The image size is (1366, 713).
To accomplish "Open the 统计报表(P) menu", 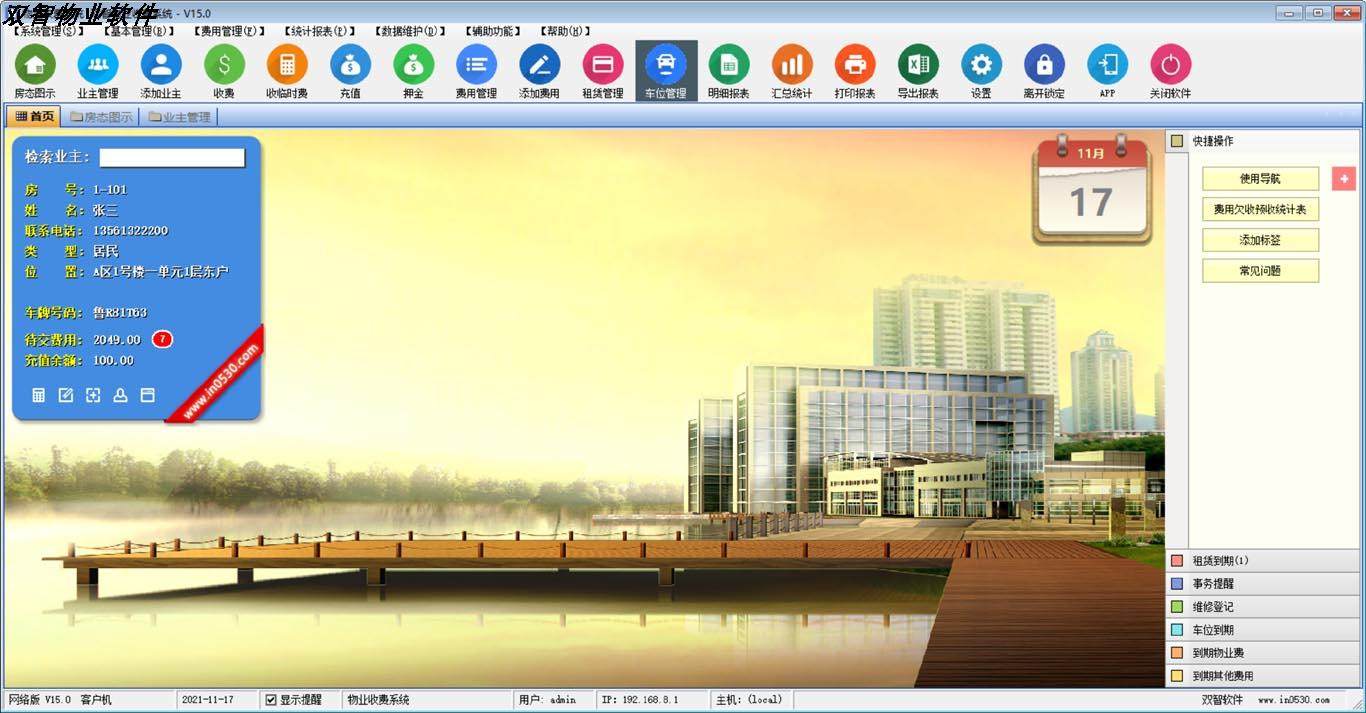I will (x=319, y=31).
